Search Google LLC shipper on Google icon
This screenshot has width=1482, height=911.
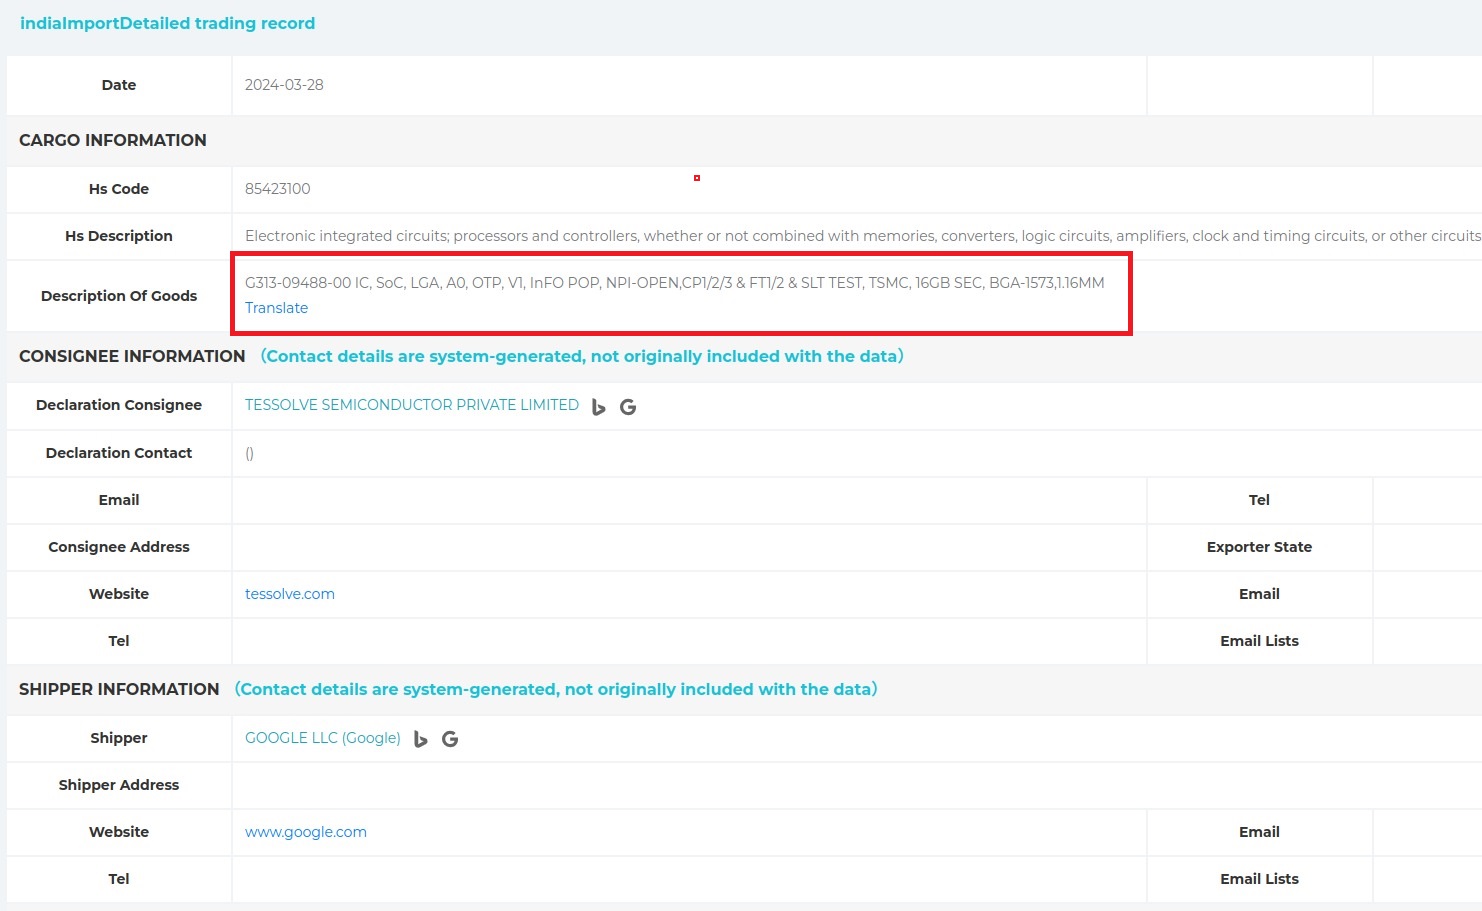click(x=450, y=739)
